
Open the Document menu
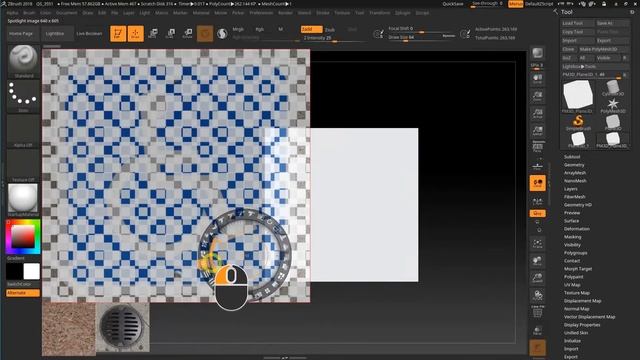pos(67,13)
